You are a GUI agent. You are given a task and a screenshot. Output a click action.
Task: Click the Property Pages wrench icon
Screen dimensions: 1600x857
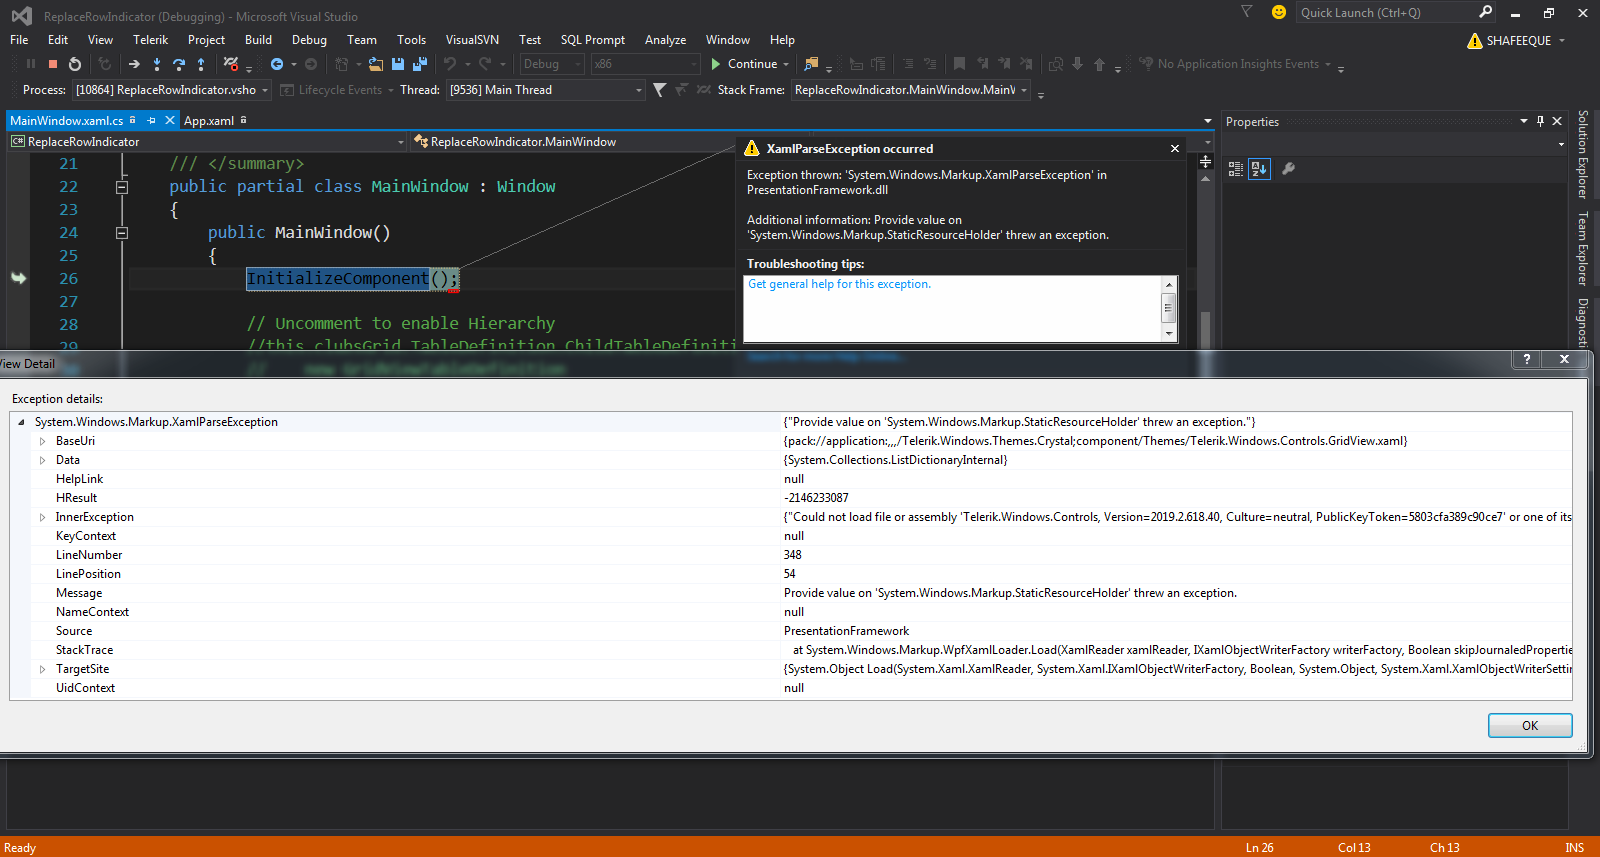coord(1289,169)
